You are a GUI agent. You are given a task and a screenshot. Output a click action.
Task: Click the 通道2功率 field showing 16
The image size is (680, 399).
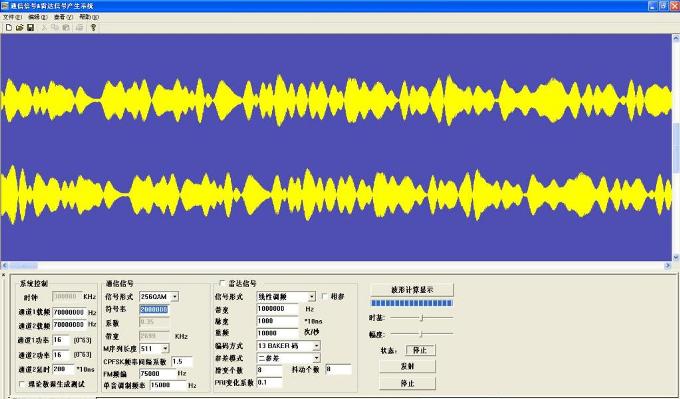[x=61, y=355]
